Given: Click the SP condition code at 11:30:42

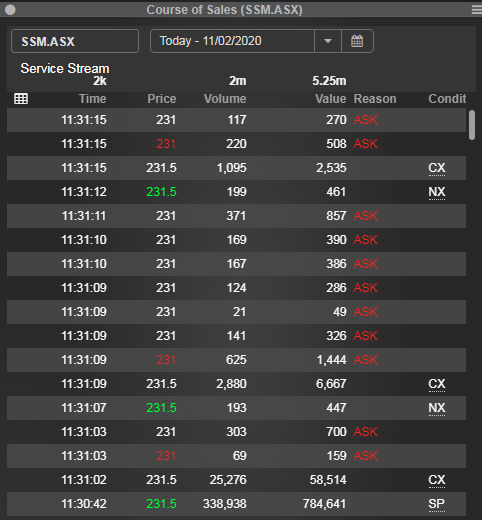Looking at the screenshot, I should tap(437, 504).
